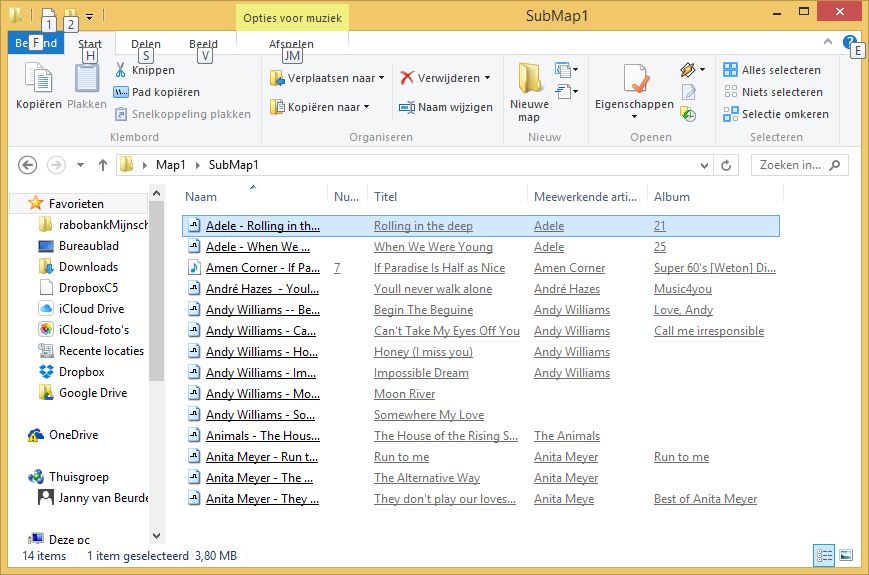Click album 'Best of Anita Meyer'

coord(706,499)
